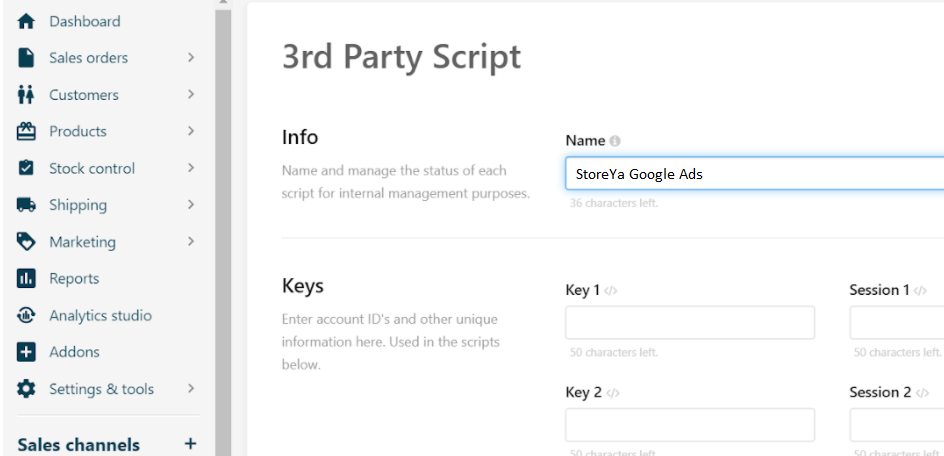Viewport: 944px width, 456px height.
Task: Click the Stock control clipboard icon
Action: click(x=27, y=168)
